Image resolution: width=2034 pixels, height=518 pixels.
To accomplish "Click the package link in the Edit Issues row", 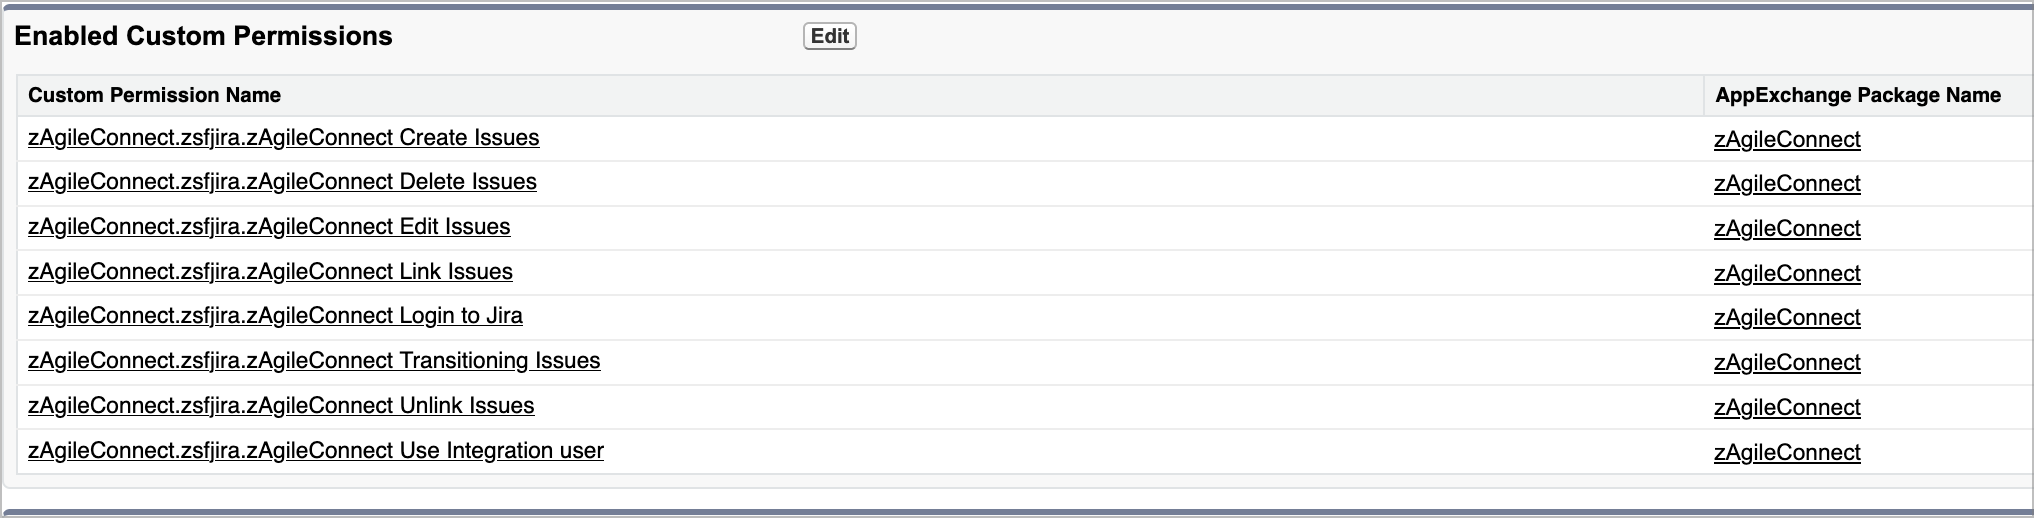I will 1787,229.
